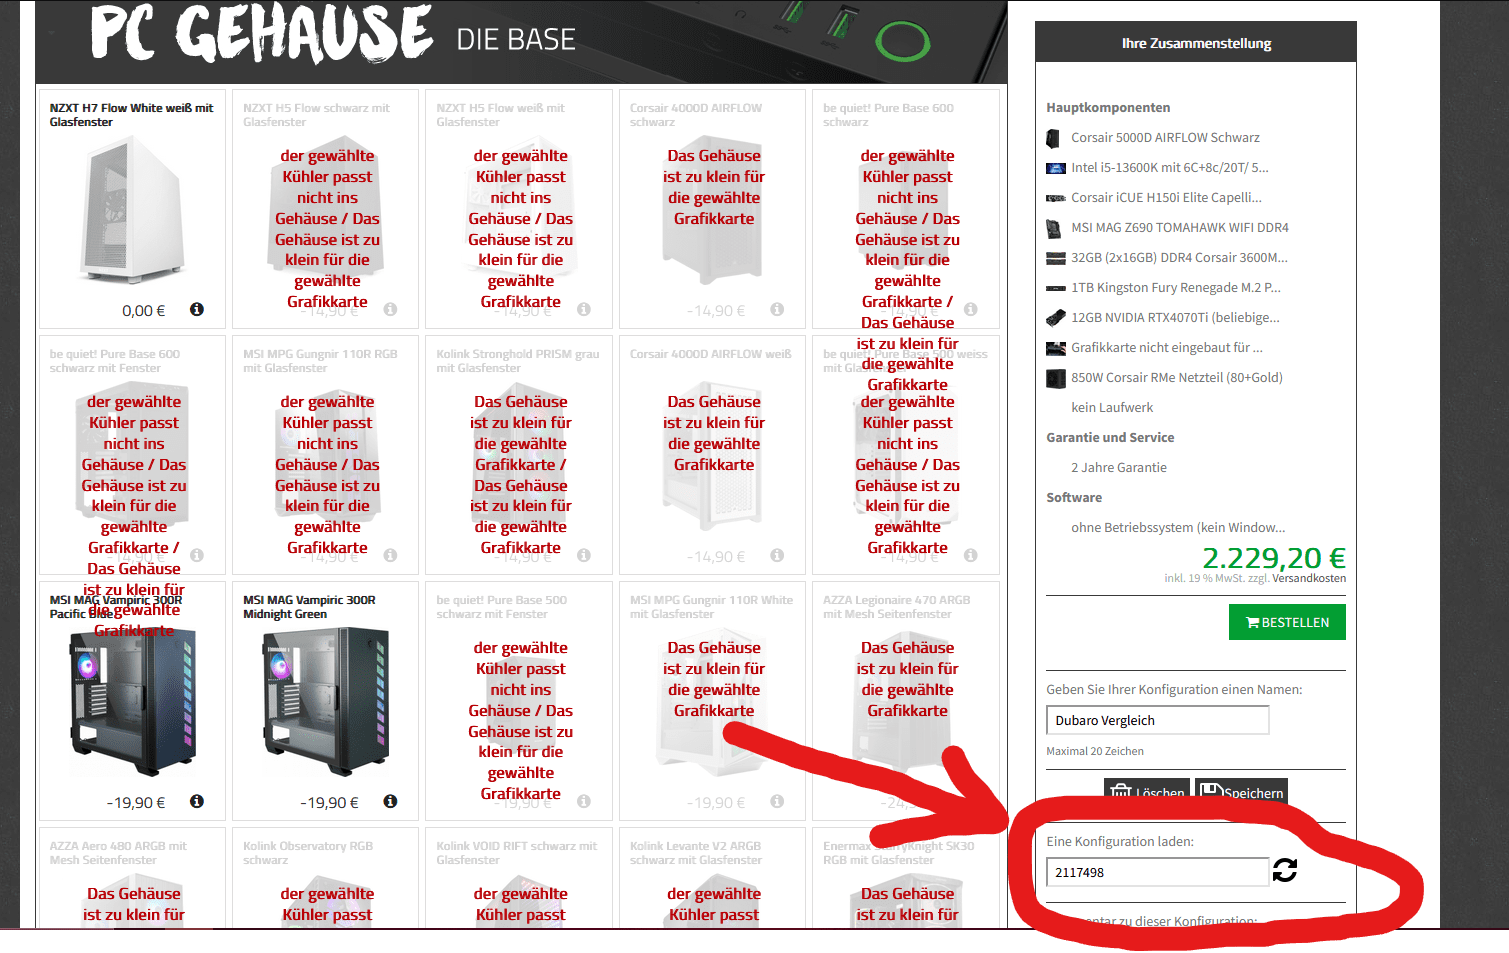Viewport: 1509px width, 953px height.
Task: Click 32GB DDR4 Corsair memory entry
Action: (x=1179, y=258)
